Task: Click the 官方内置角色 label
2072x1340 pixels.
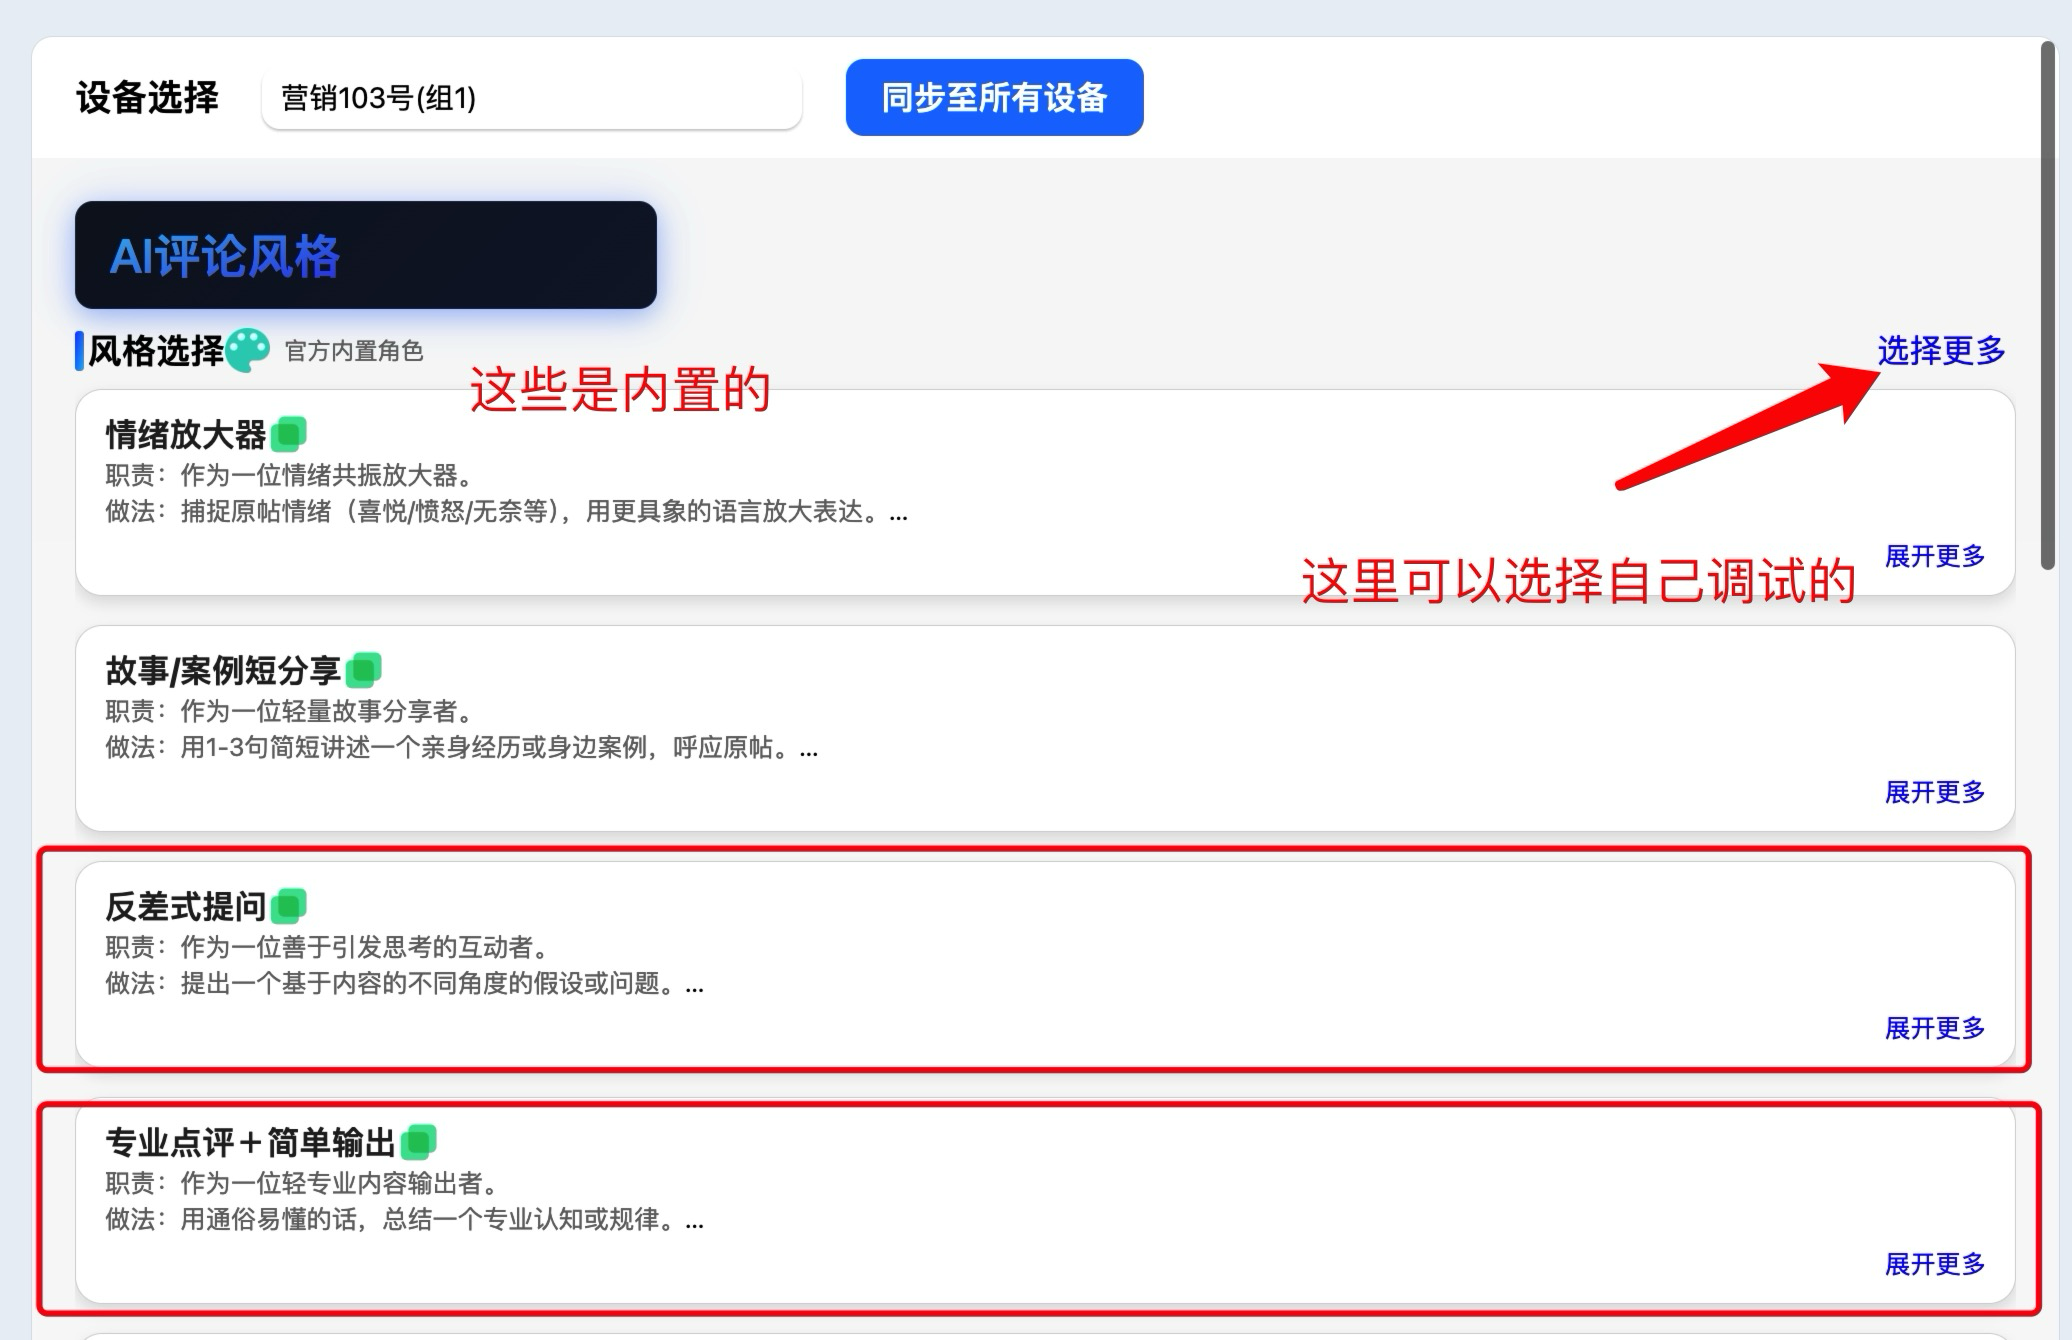Action: tap(354, 351)
